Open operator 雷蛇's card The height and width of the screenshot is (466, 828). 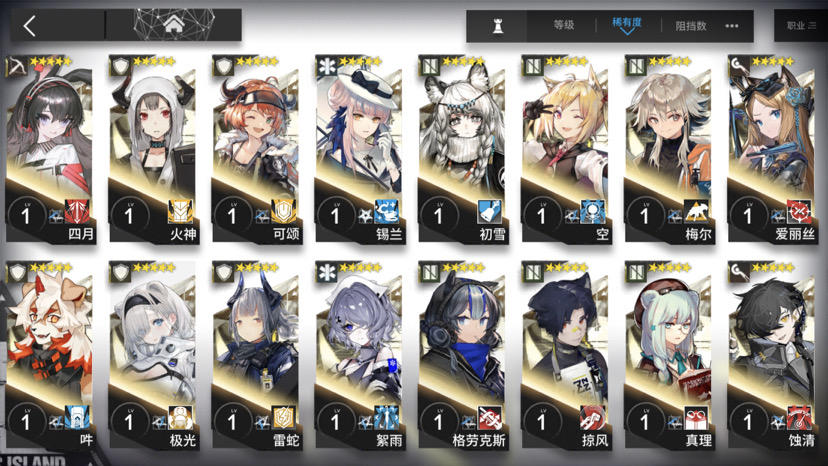point(256,355)
